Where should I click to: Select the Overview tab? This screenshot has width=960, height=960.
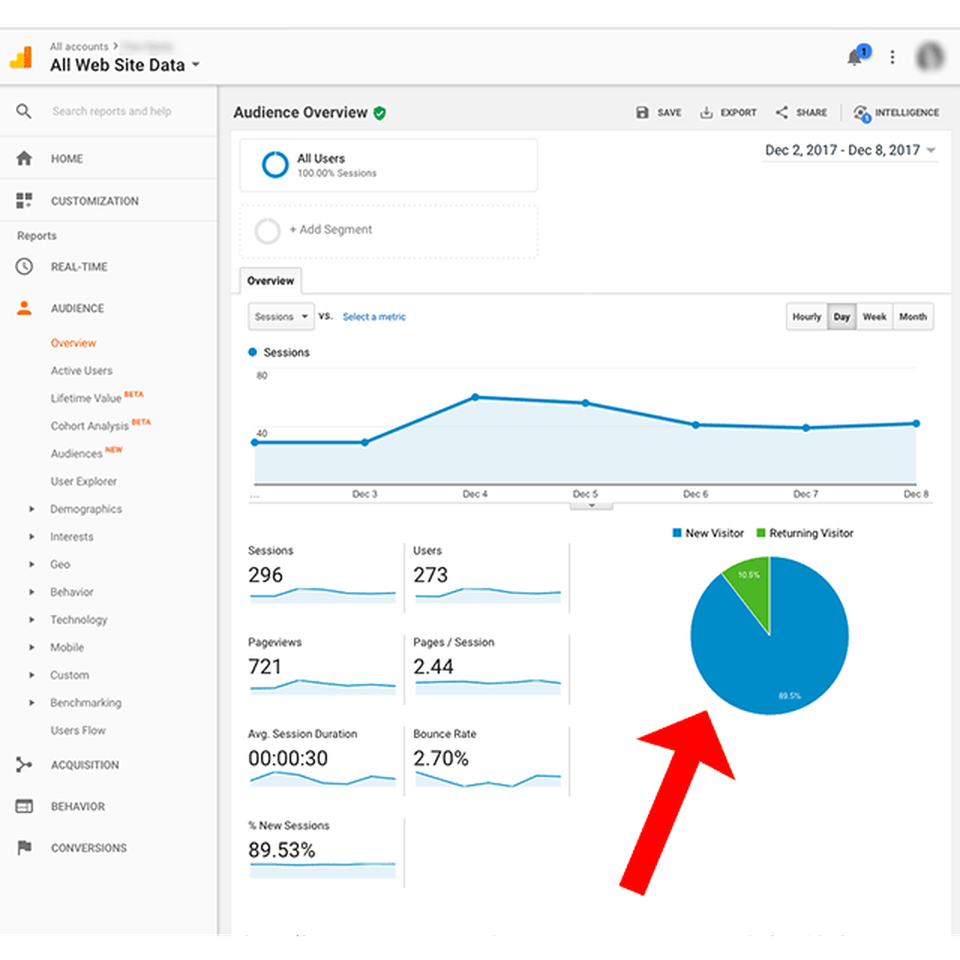coord(270,280)
